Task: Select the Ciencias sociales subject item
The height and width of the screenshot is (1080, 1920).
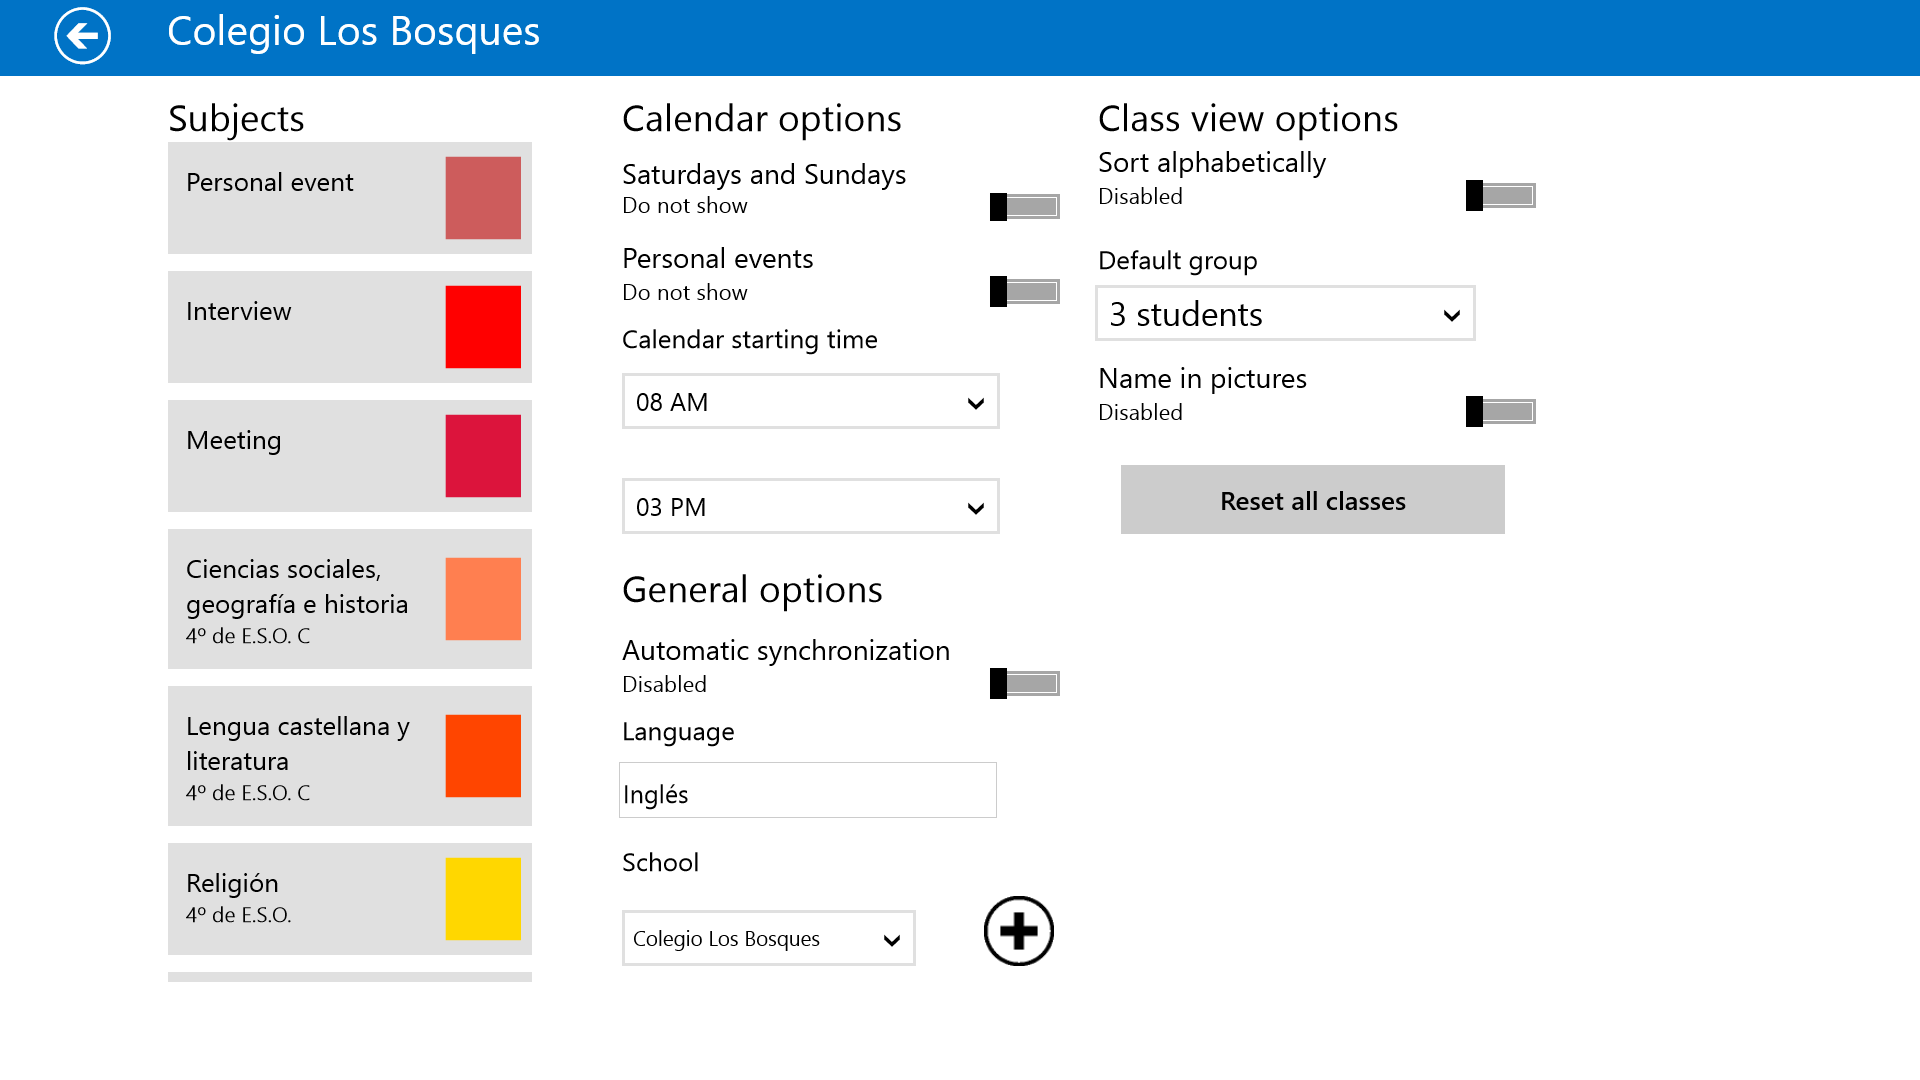Action: (300, 599)
